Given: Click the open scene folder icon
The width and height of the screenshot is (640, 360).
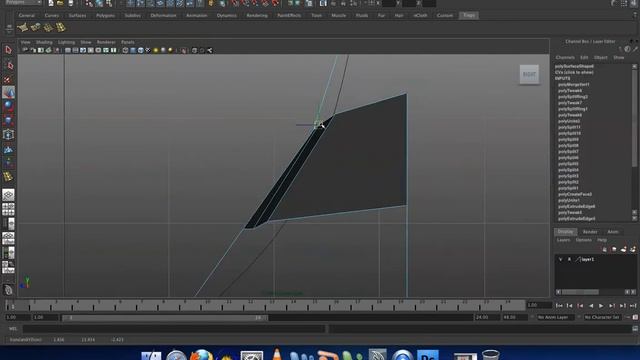Looking at the screenshot, I should pos(60,3).
